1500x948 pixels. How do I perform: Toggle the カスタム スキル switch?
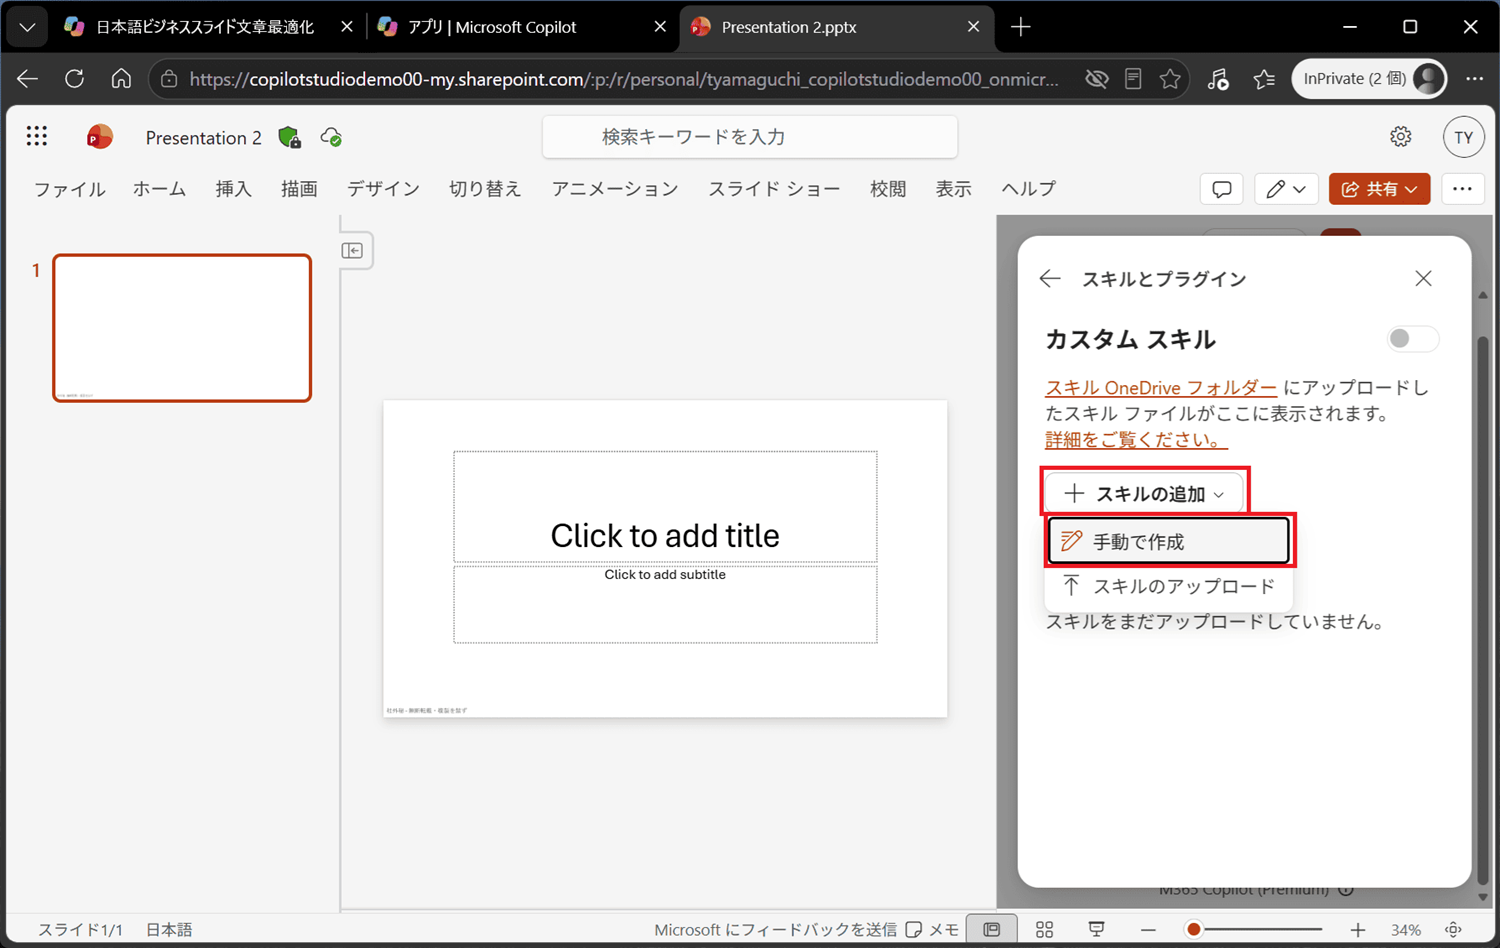point(1413,339)
